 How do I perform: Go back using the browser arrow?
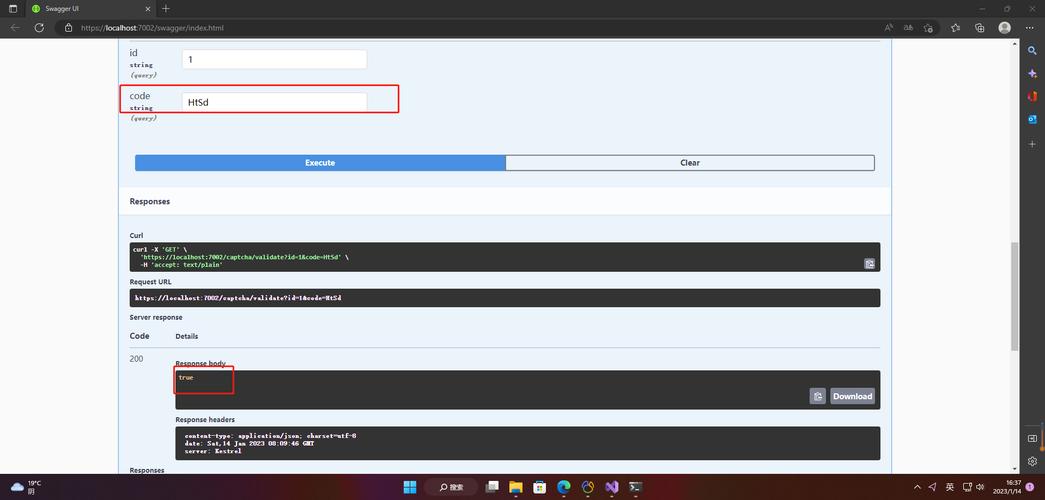15,28
